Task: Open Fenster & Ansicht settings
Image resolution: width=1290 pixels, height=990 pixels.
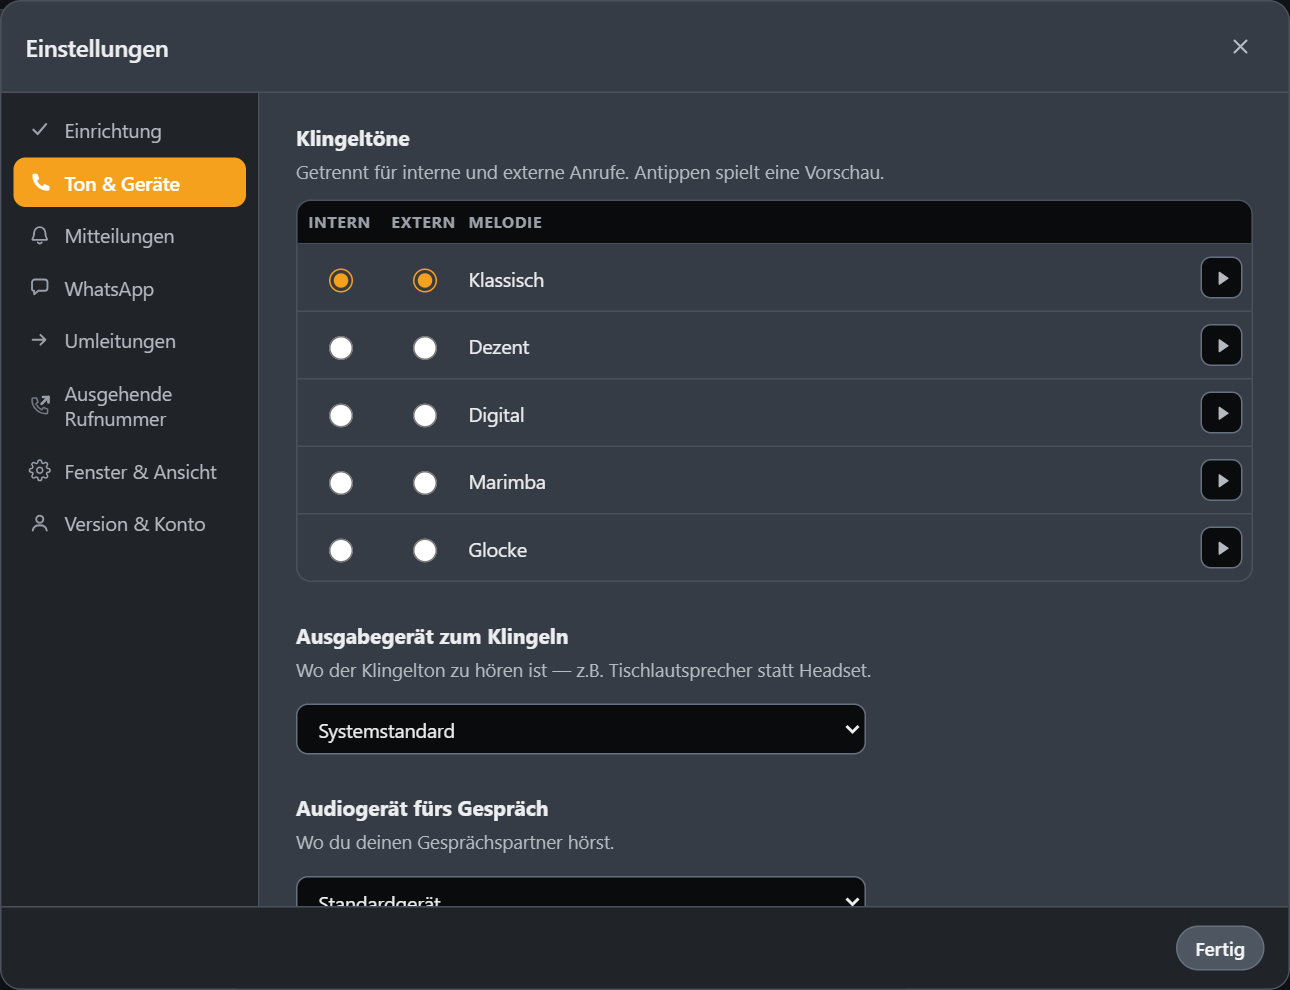Action: tap(130, 472)
